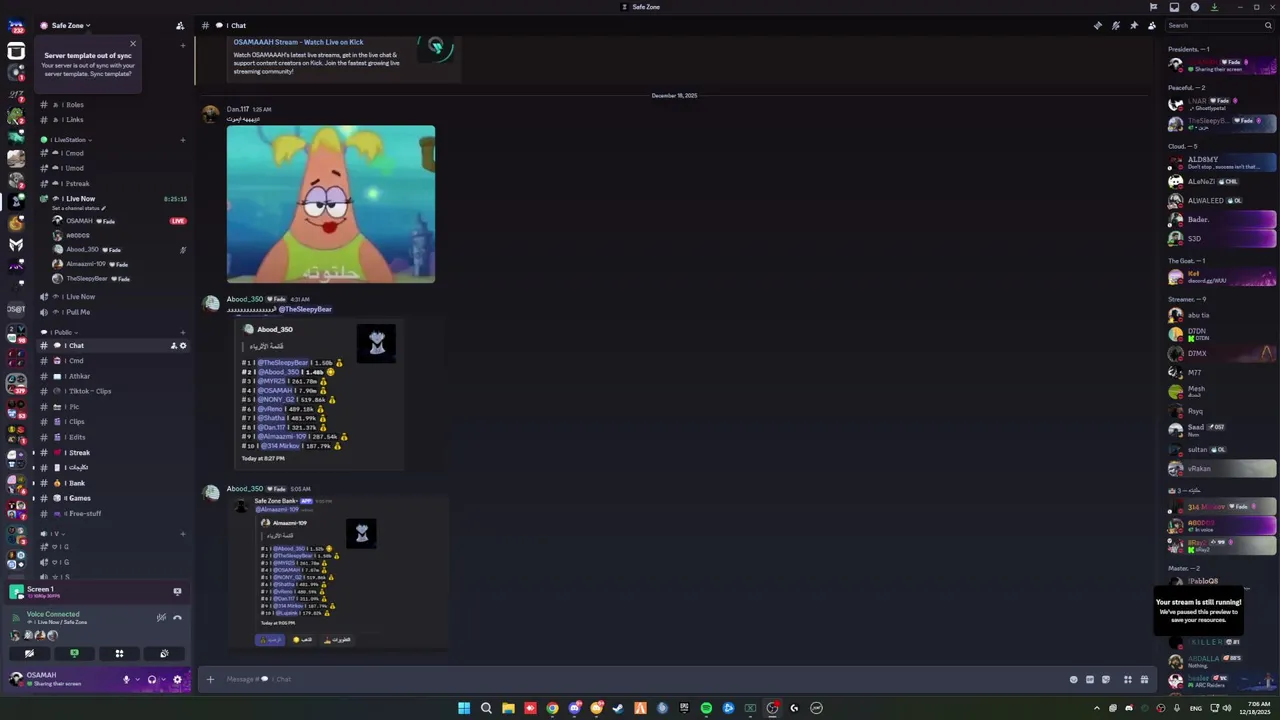Open activities launcher button
1280x720 pixels.
[x=119, y=653]
